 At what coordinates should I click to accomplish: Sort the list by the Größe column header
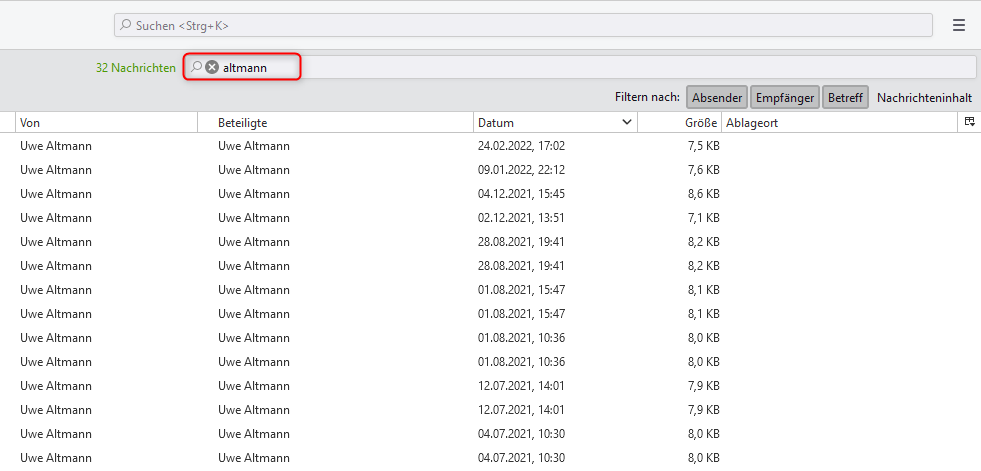coord(679,123)
